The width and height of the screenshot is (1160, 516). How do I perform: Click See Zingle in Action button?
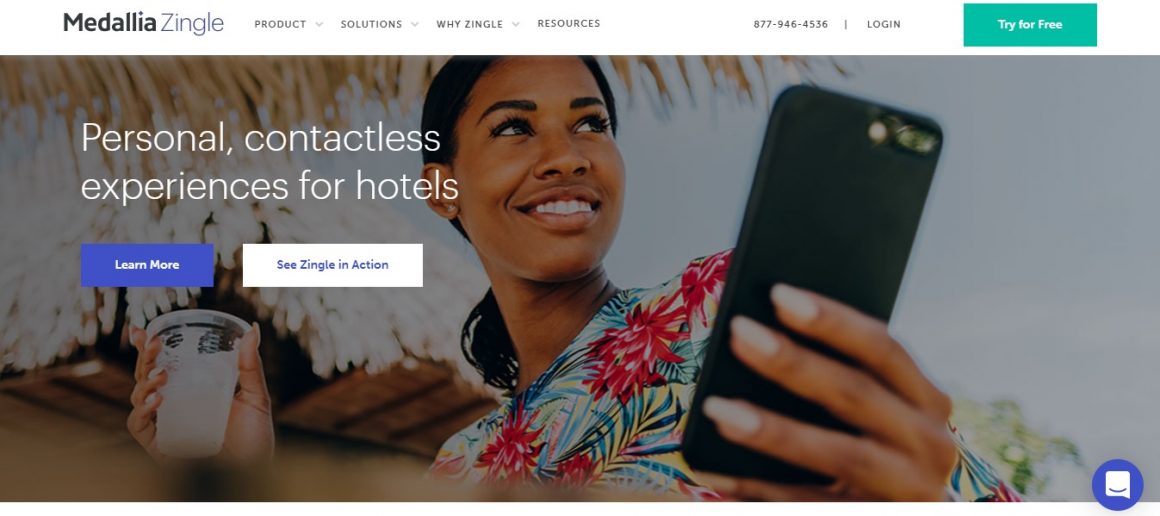click(x=333, y=265)
